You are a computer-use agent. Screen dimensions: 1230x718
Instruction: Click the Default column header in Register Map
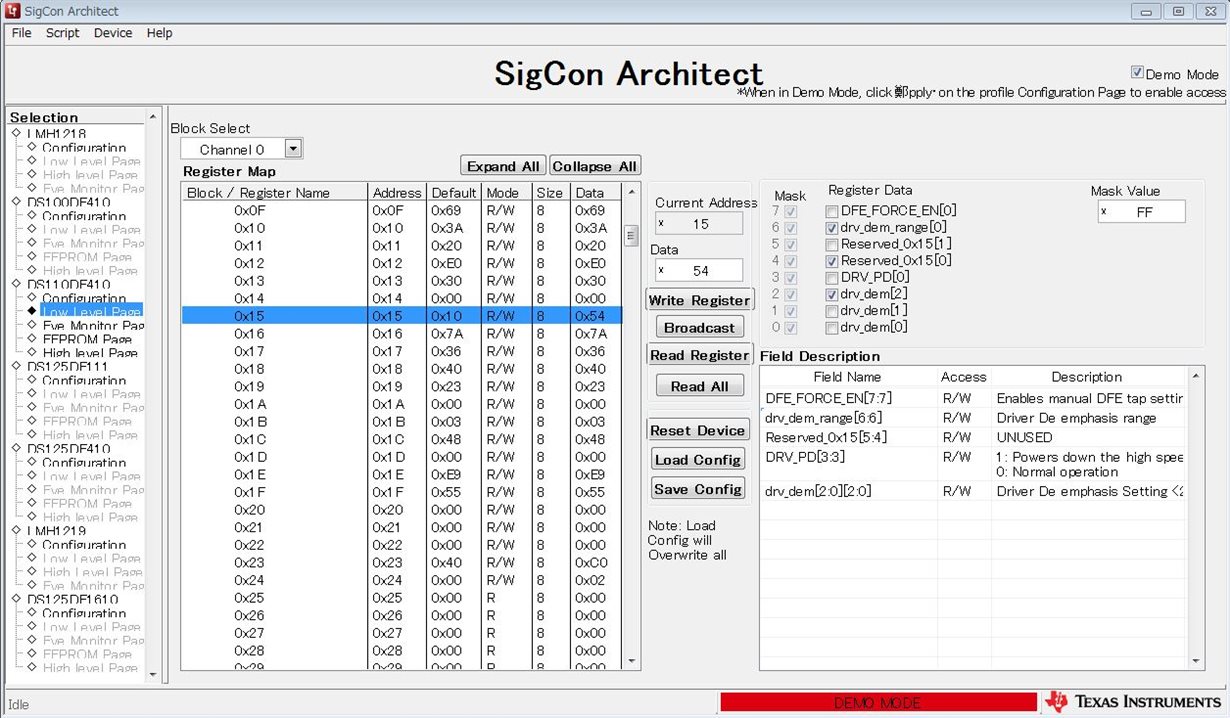click(x=454, y=193)
